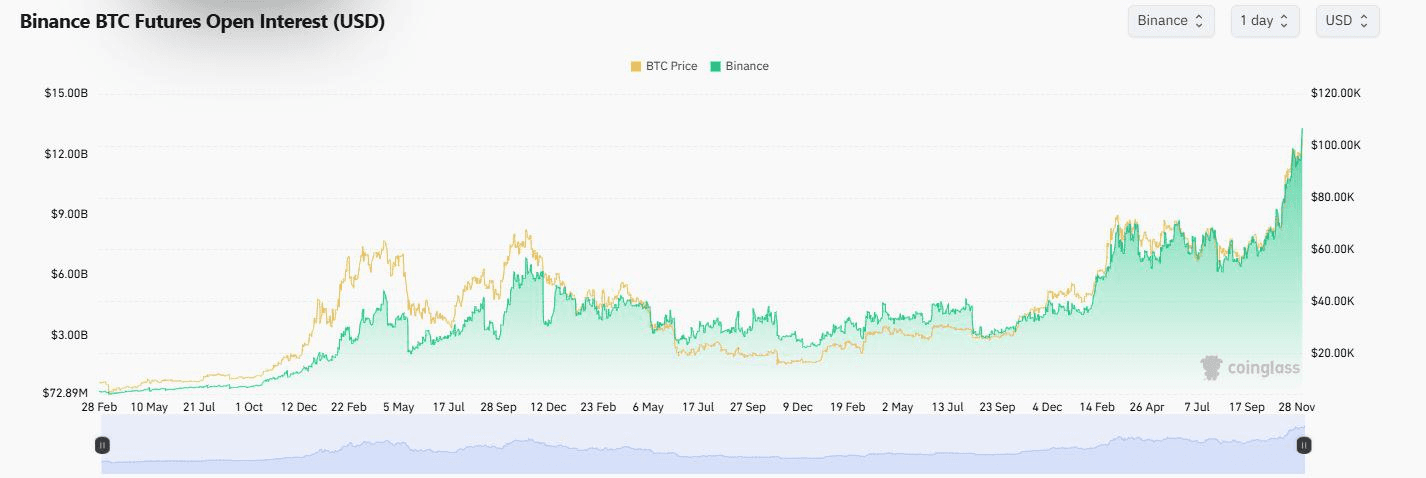Click the 7 Jul date label
This screenshot has width=1426, height=478.
point(1197,407)
